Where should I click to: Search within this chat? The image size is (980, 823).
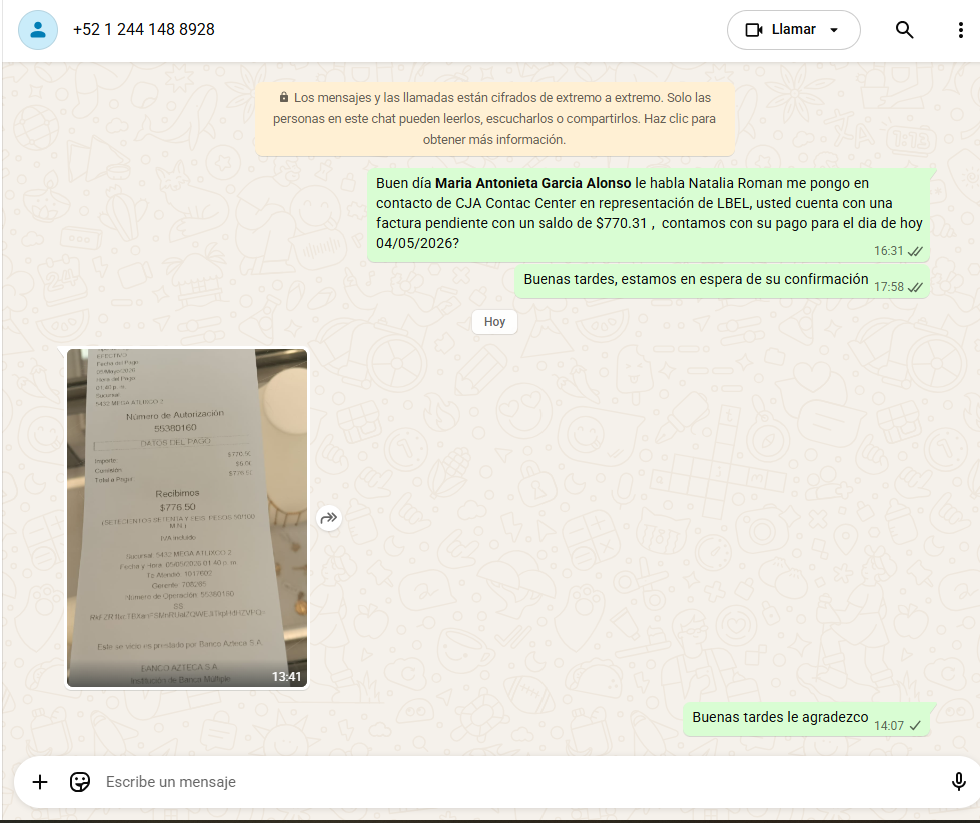(x=904, y=29)
